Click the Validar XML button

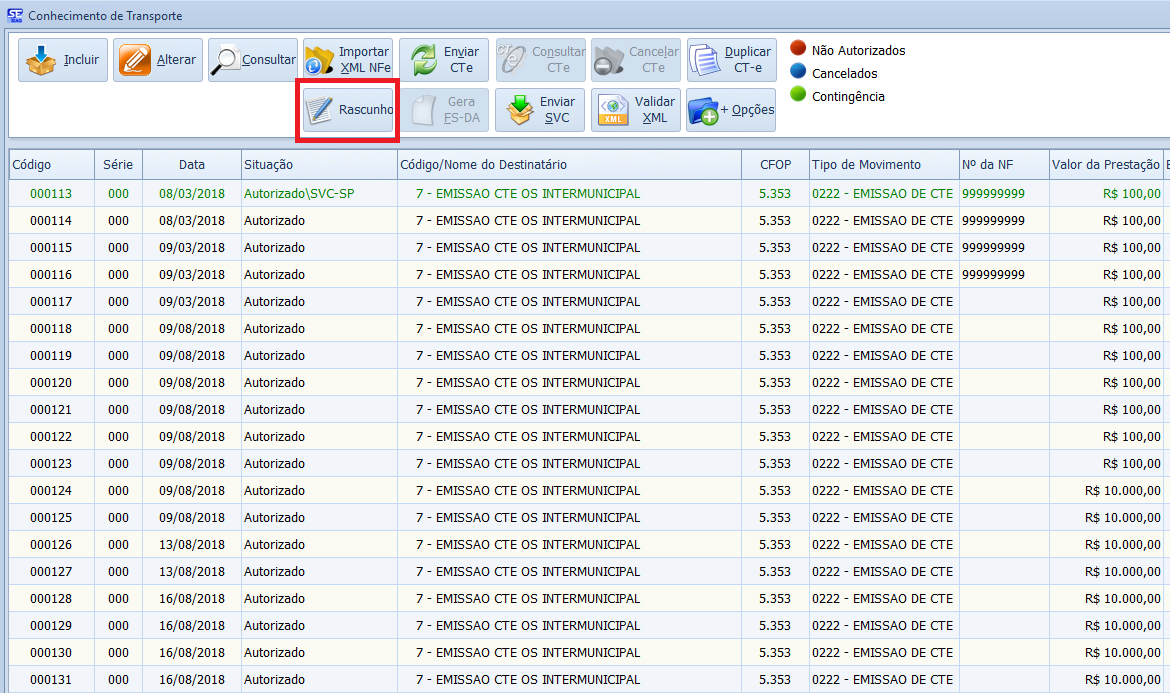635,110
